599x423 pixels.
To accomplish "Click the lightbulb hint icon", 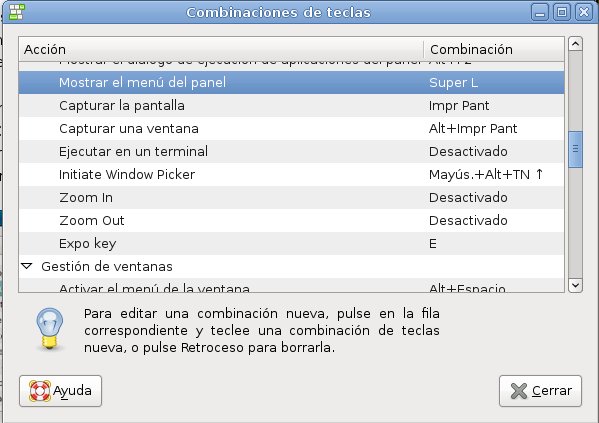I will (50, 328).
